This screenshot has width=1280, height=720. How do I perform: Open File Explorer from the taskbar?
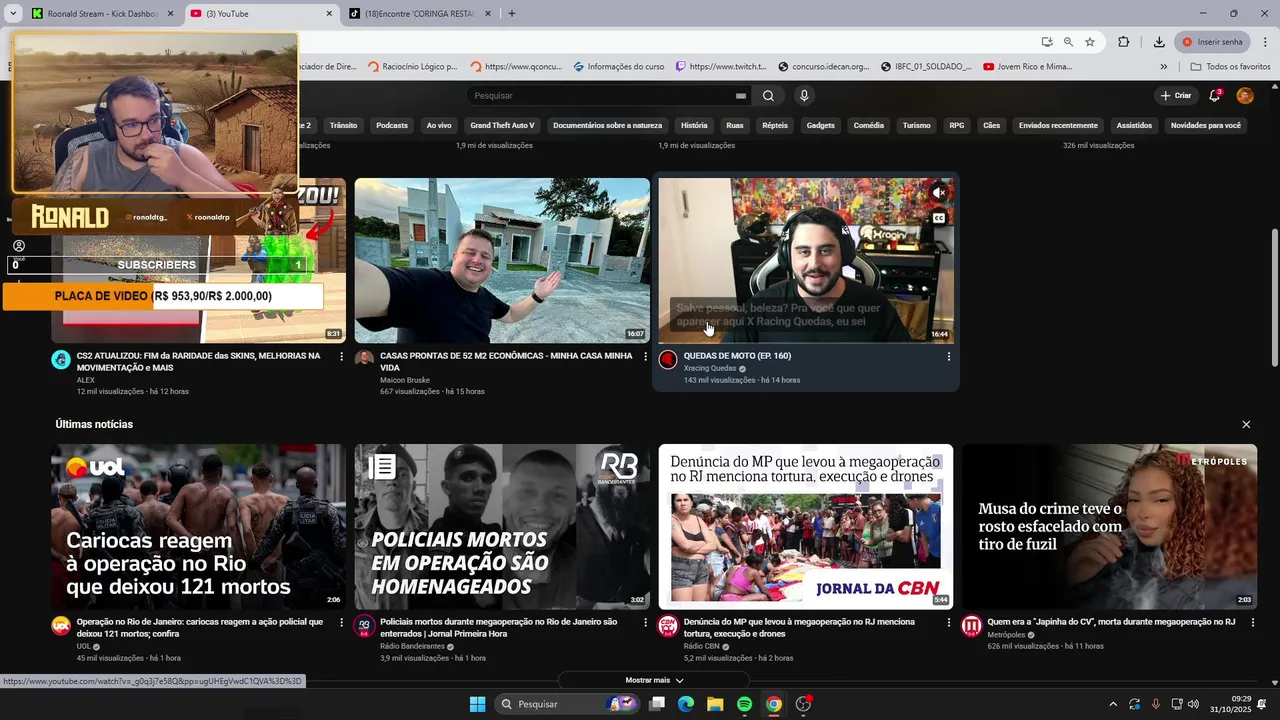[x=715, y=704]
